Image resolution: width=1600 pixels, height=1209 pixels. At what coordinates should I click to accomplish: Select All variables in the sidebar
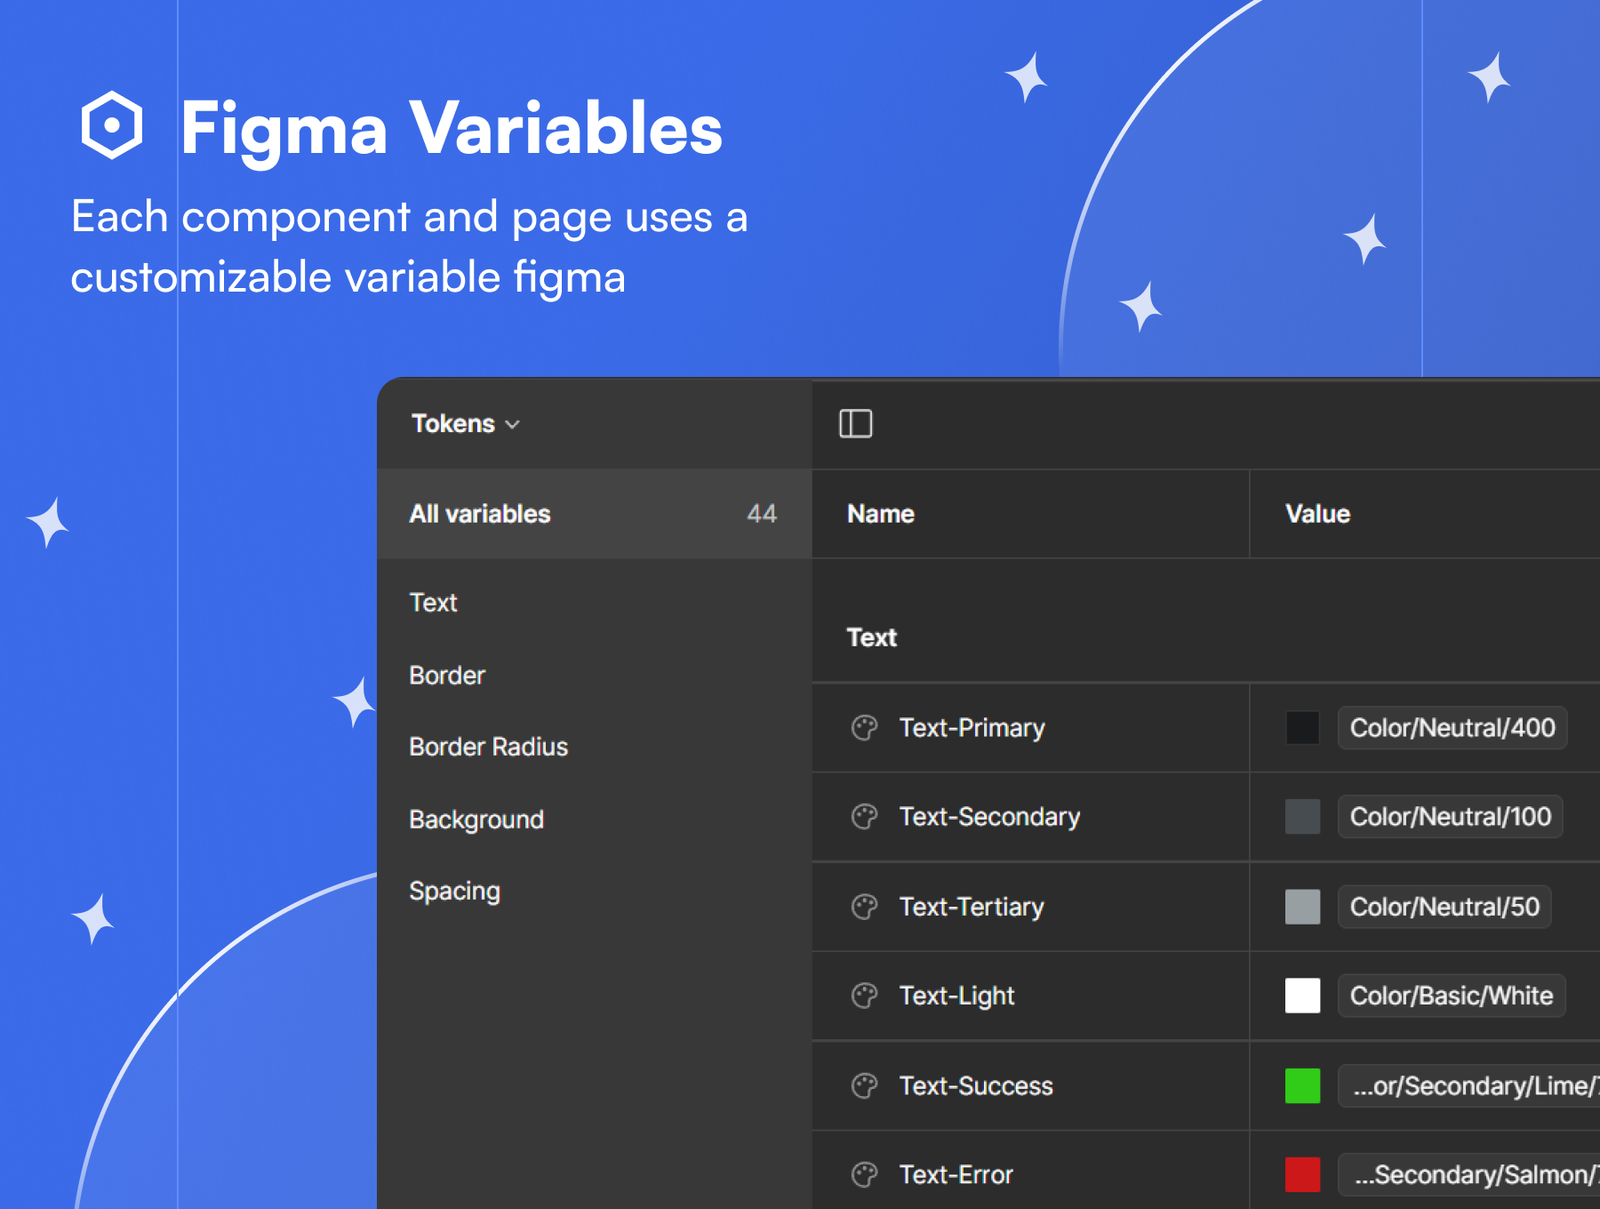[480, 514]
